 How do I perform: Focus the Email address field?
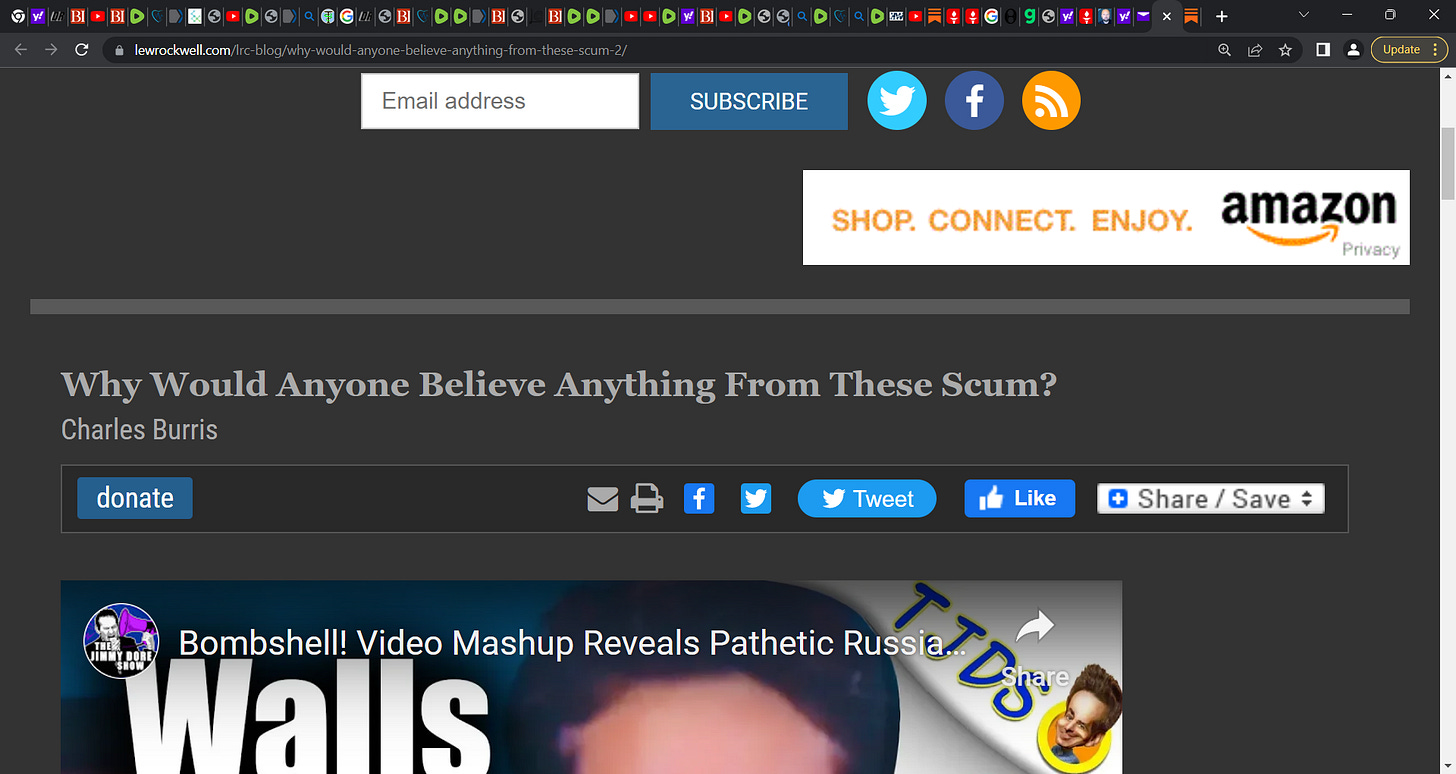tap(500, 101)
